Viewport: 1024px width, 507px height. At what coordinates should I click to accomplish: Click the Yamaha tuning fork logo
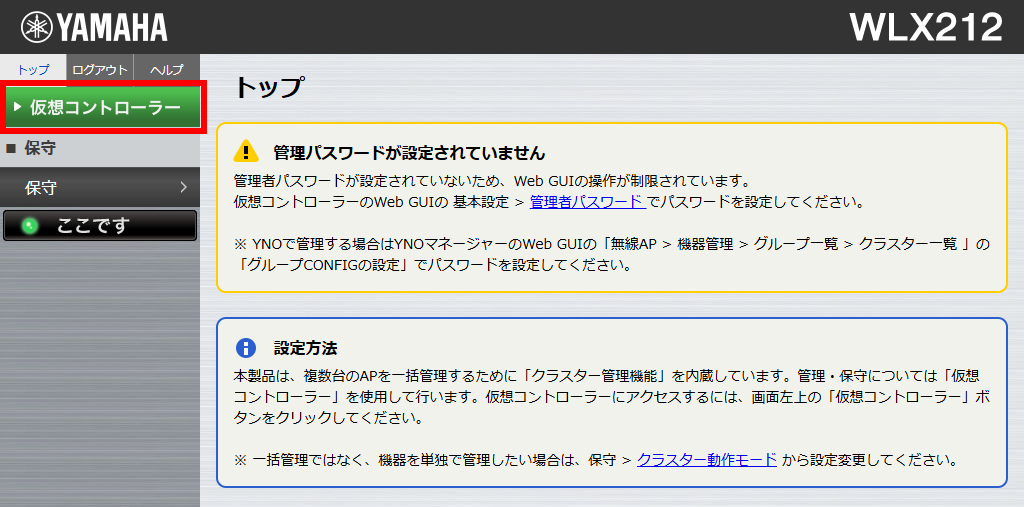38,27
